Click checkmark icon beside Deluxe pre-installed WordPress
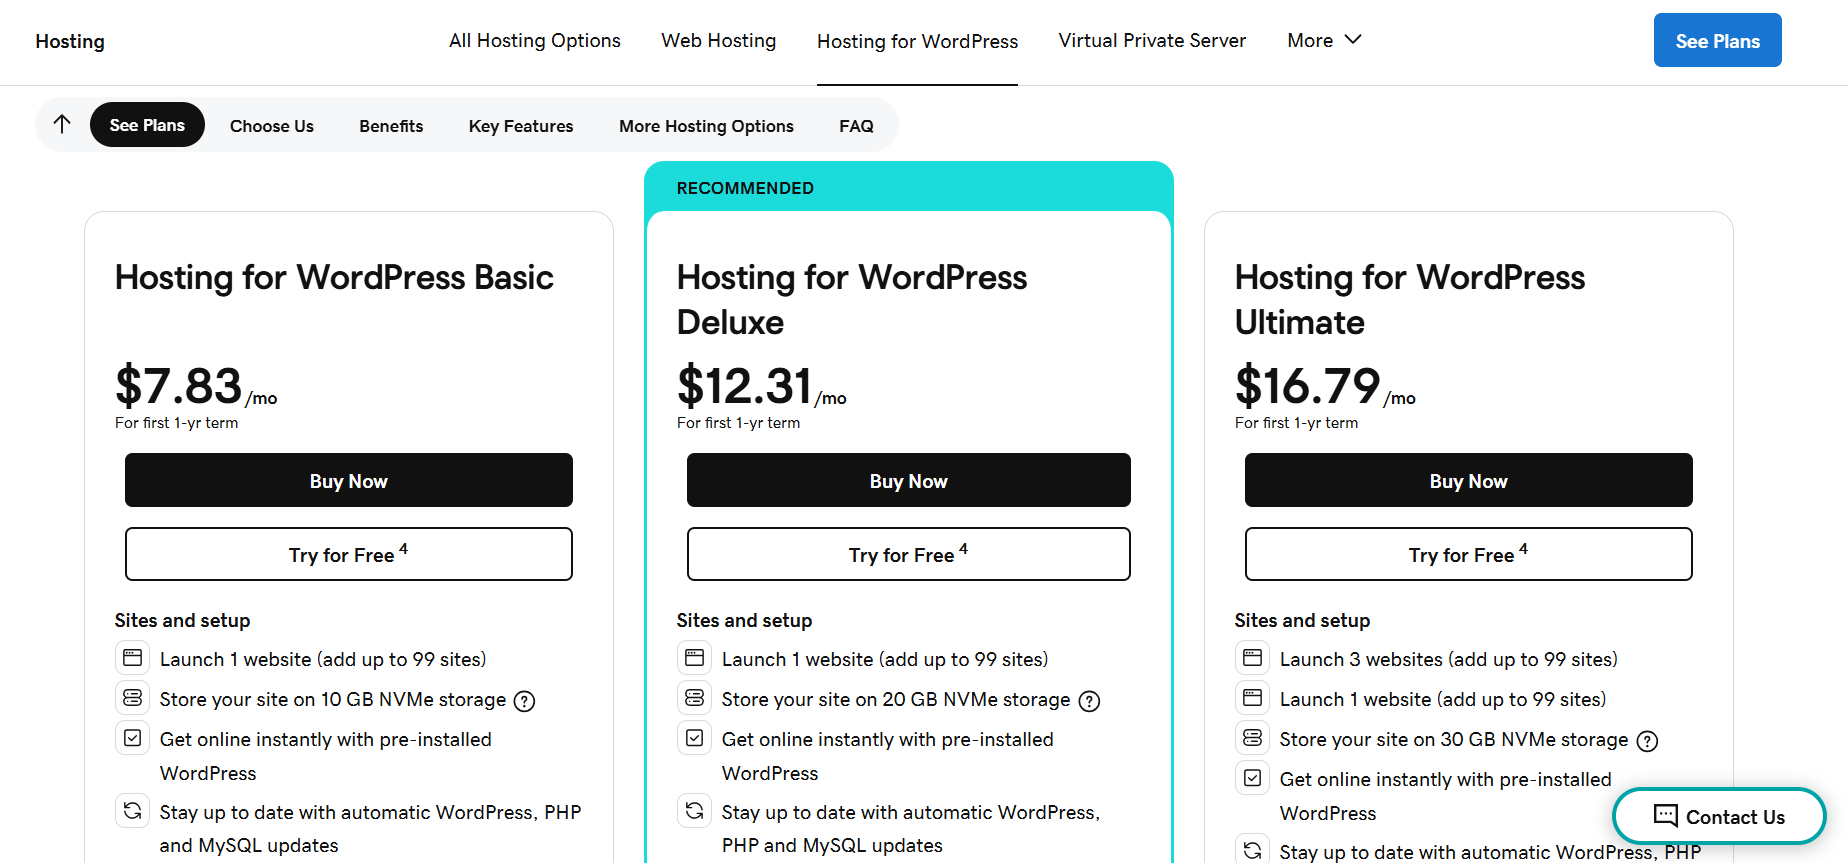1848x863 pixels. click(695, 738)
